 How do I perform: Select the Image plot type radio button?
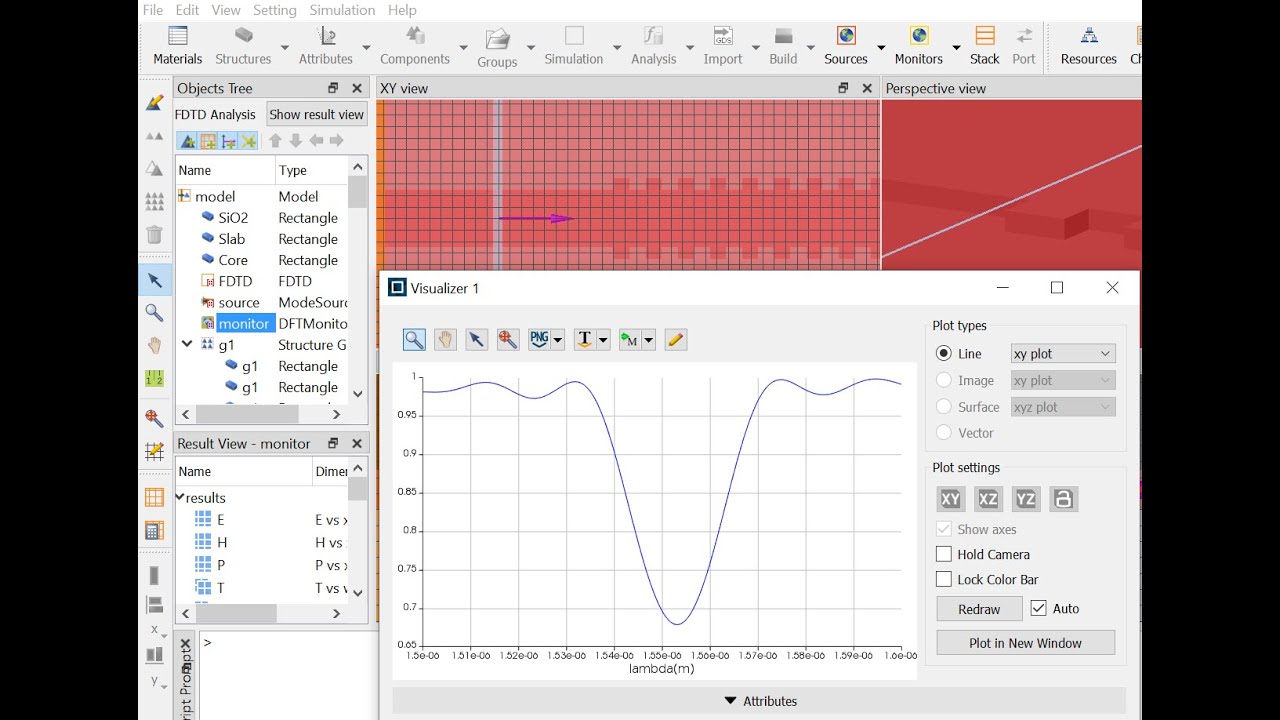click(x=944, y=380)
